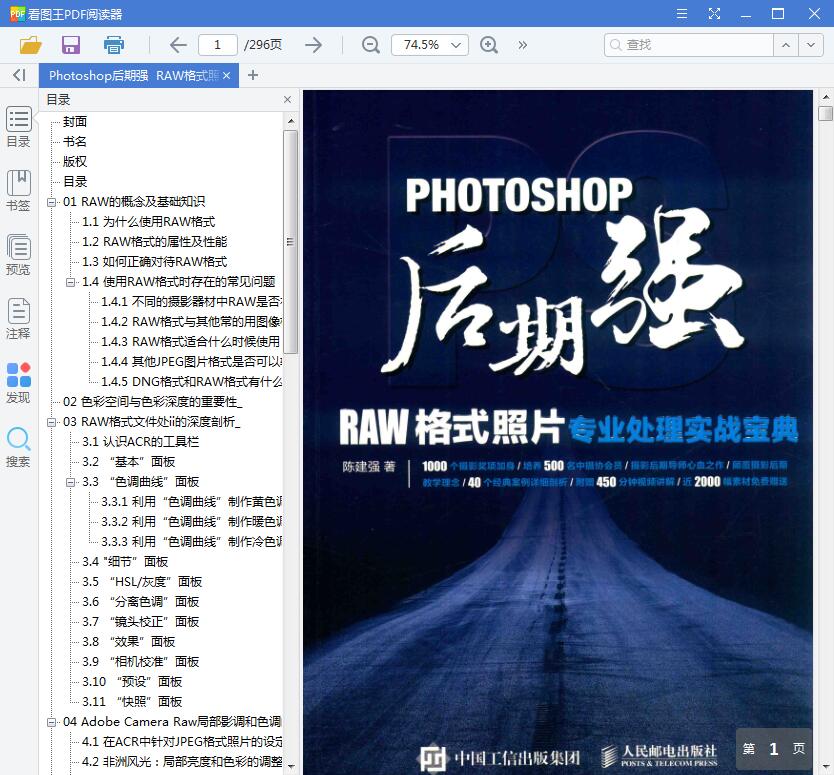Show more toolbar options chevrons

(x=522, y=45)
